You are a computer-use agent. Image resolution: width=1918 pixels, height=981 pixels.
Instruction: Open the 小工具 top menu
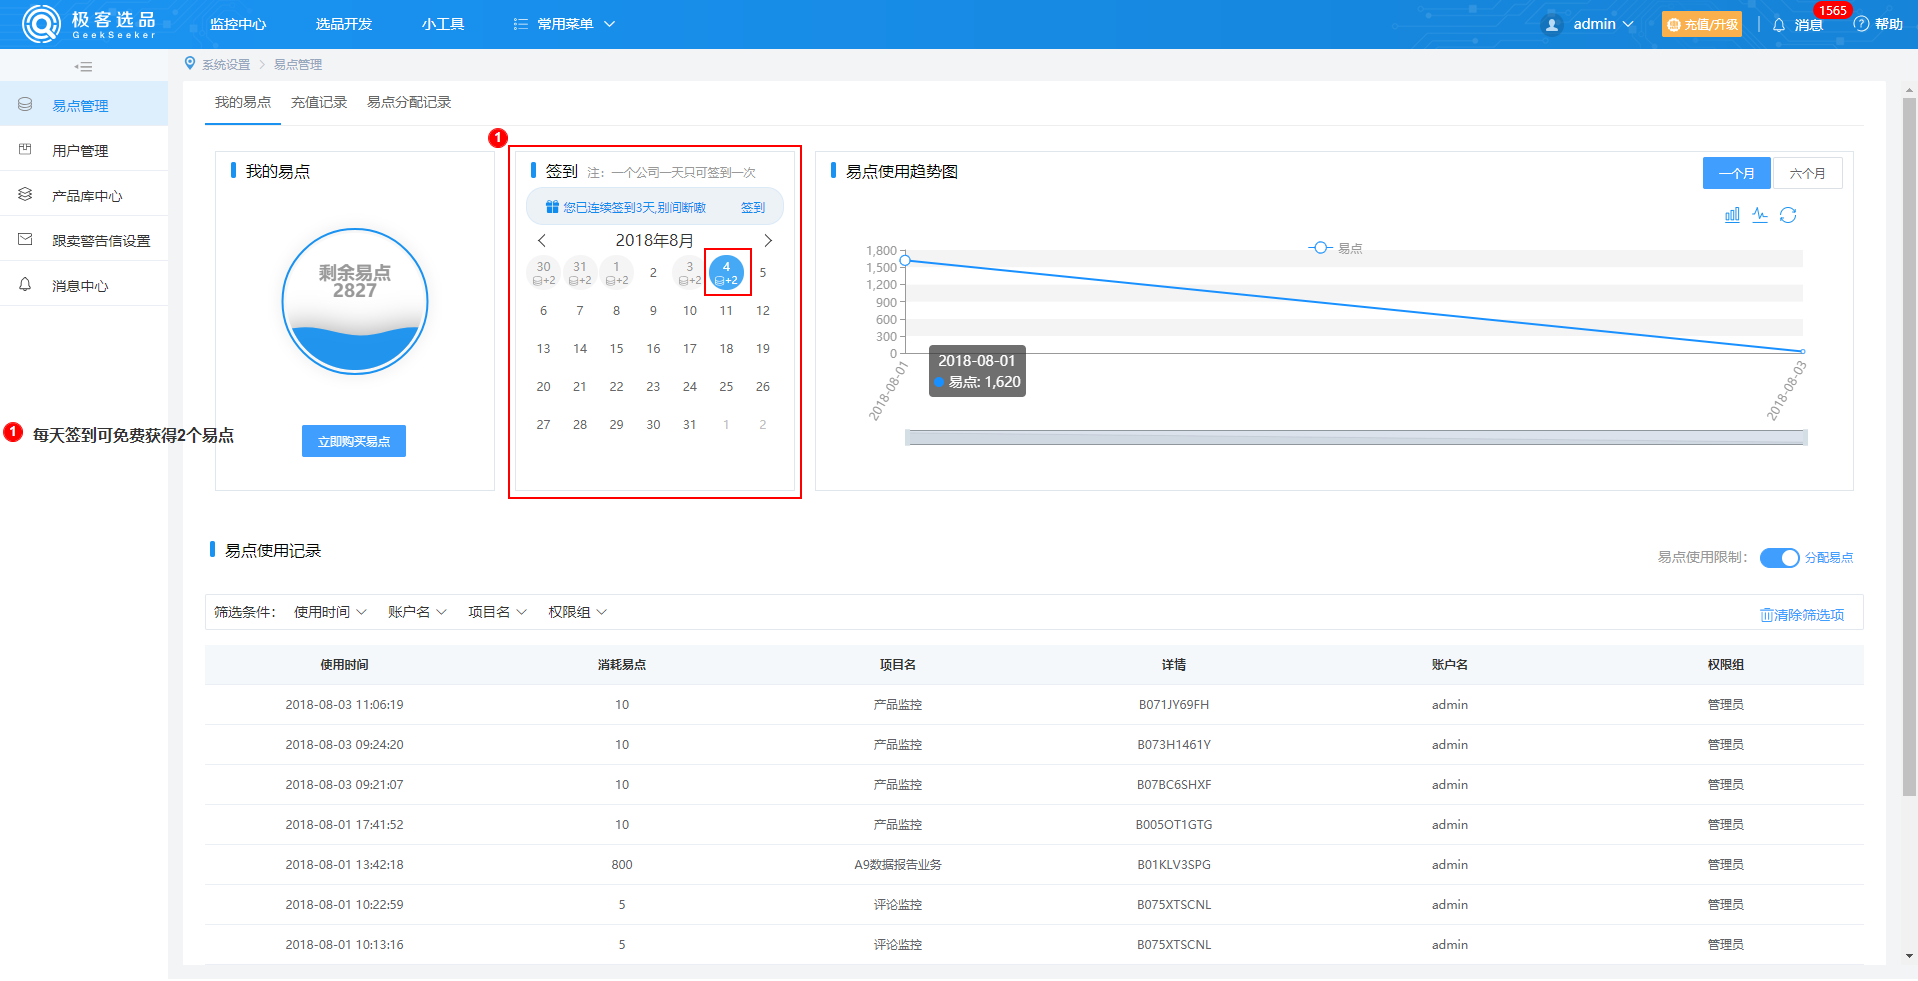443,24
